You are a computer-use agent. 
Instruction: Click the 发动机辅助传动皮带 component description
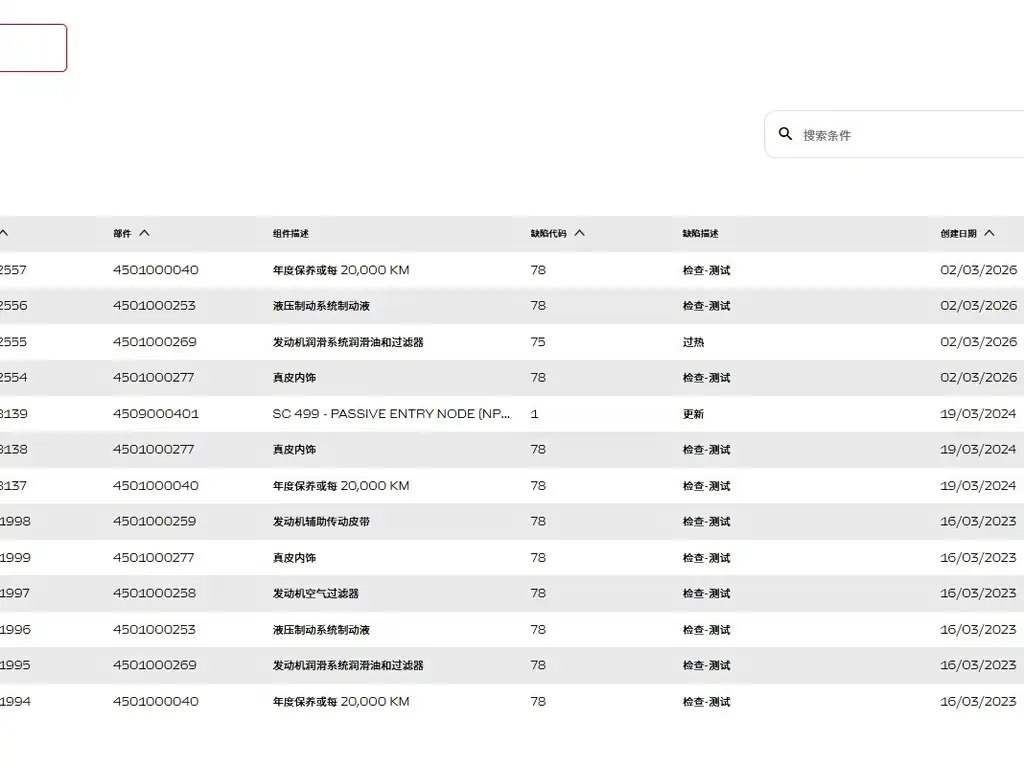(x=321, y=522)
